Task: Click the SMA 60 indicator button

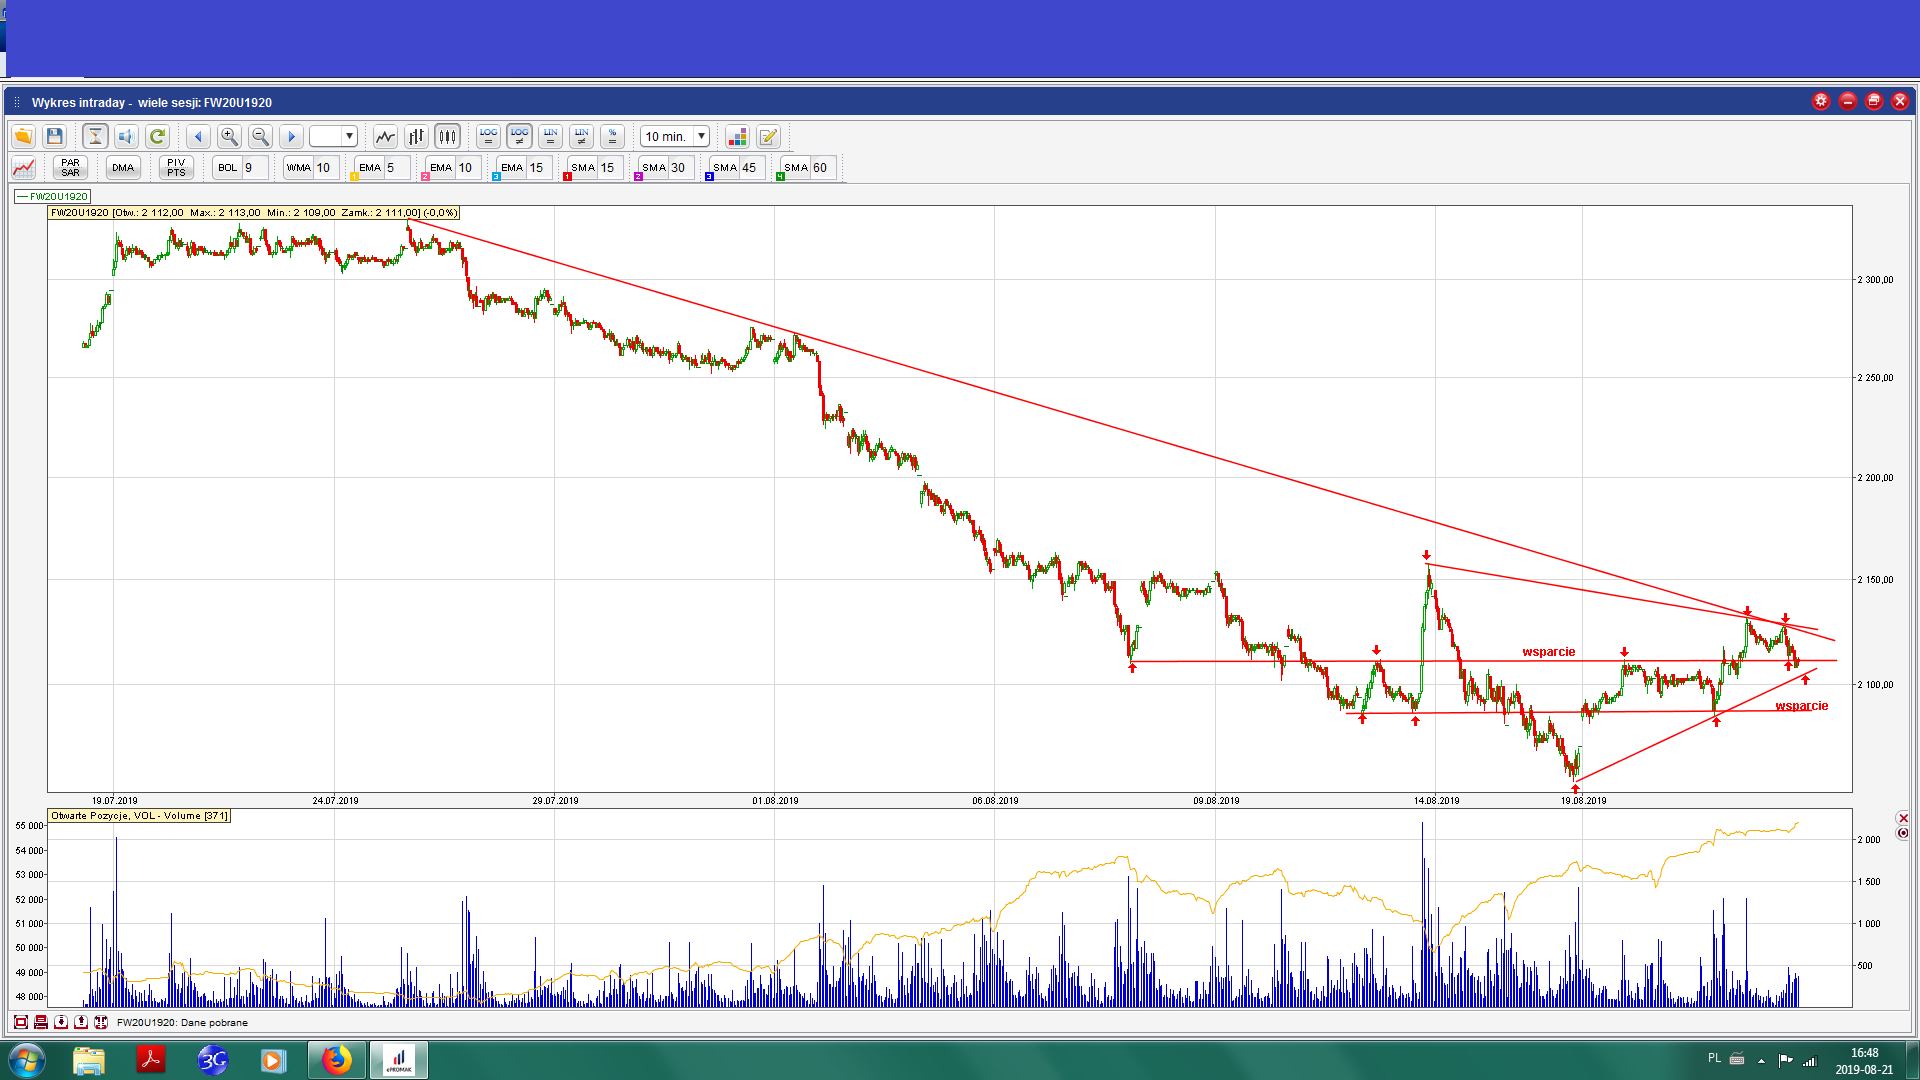Action: click(797, 168)
